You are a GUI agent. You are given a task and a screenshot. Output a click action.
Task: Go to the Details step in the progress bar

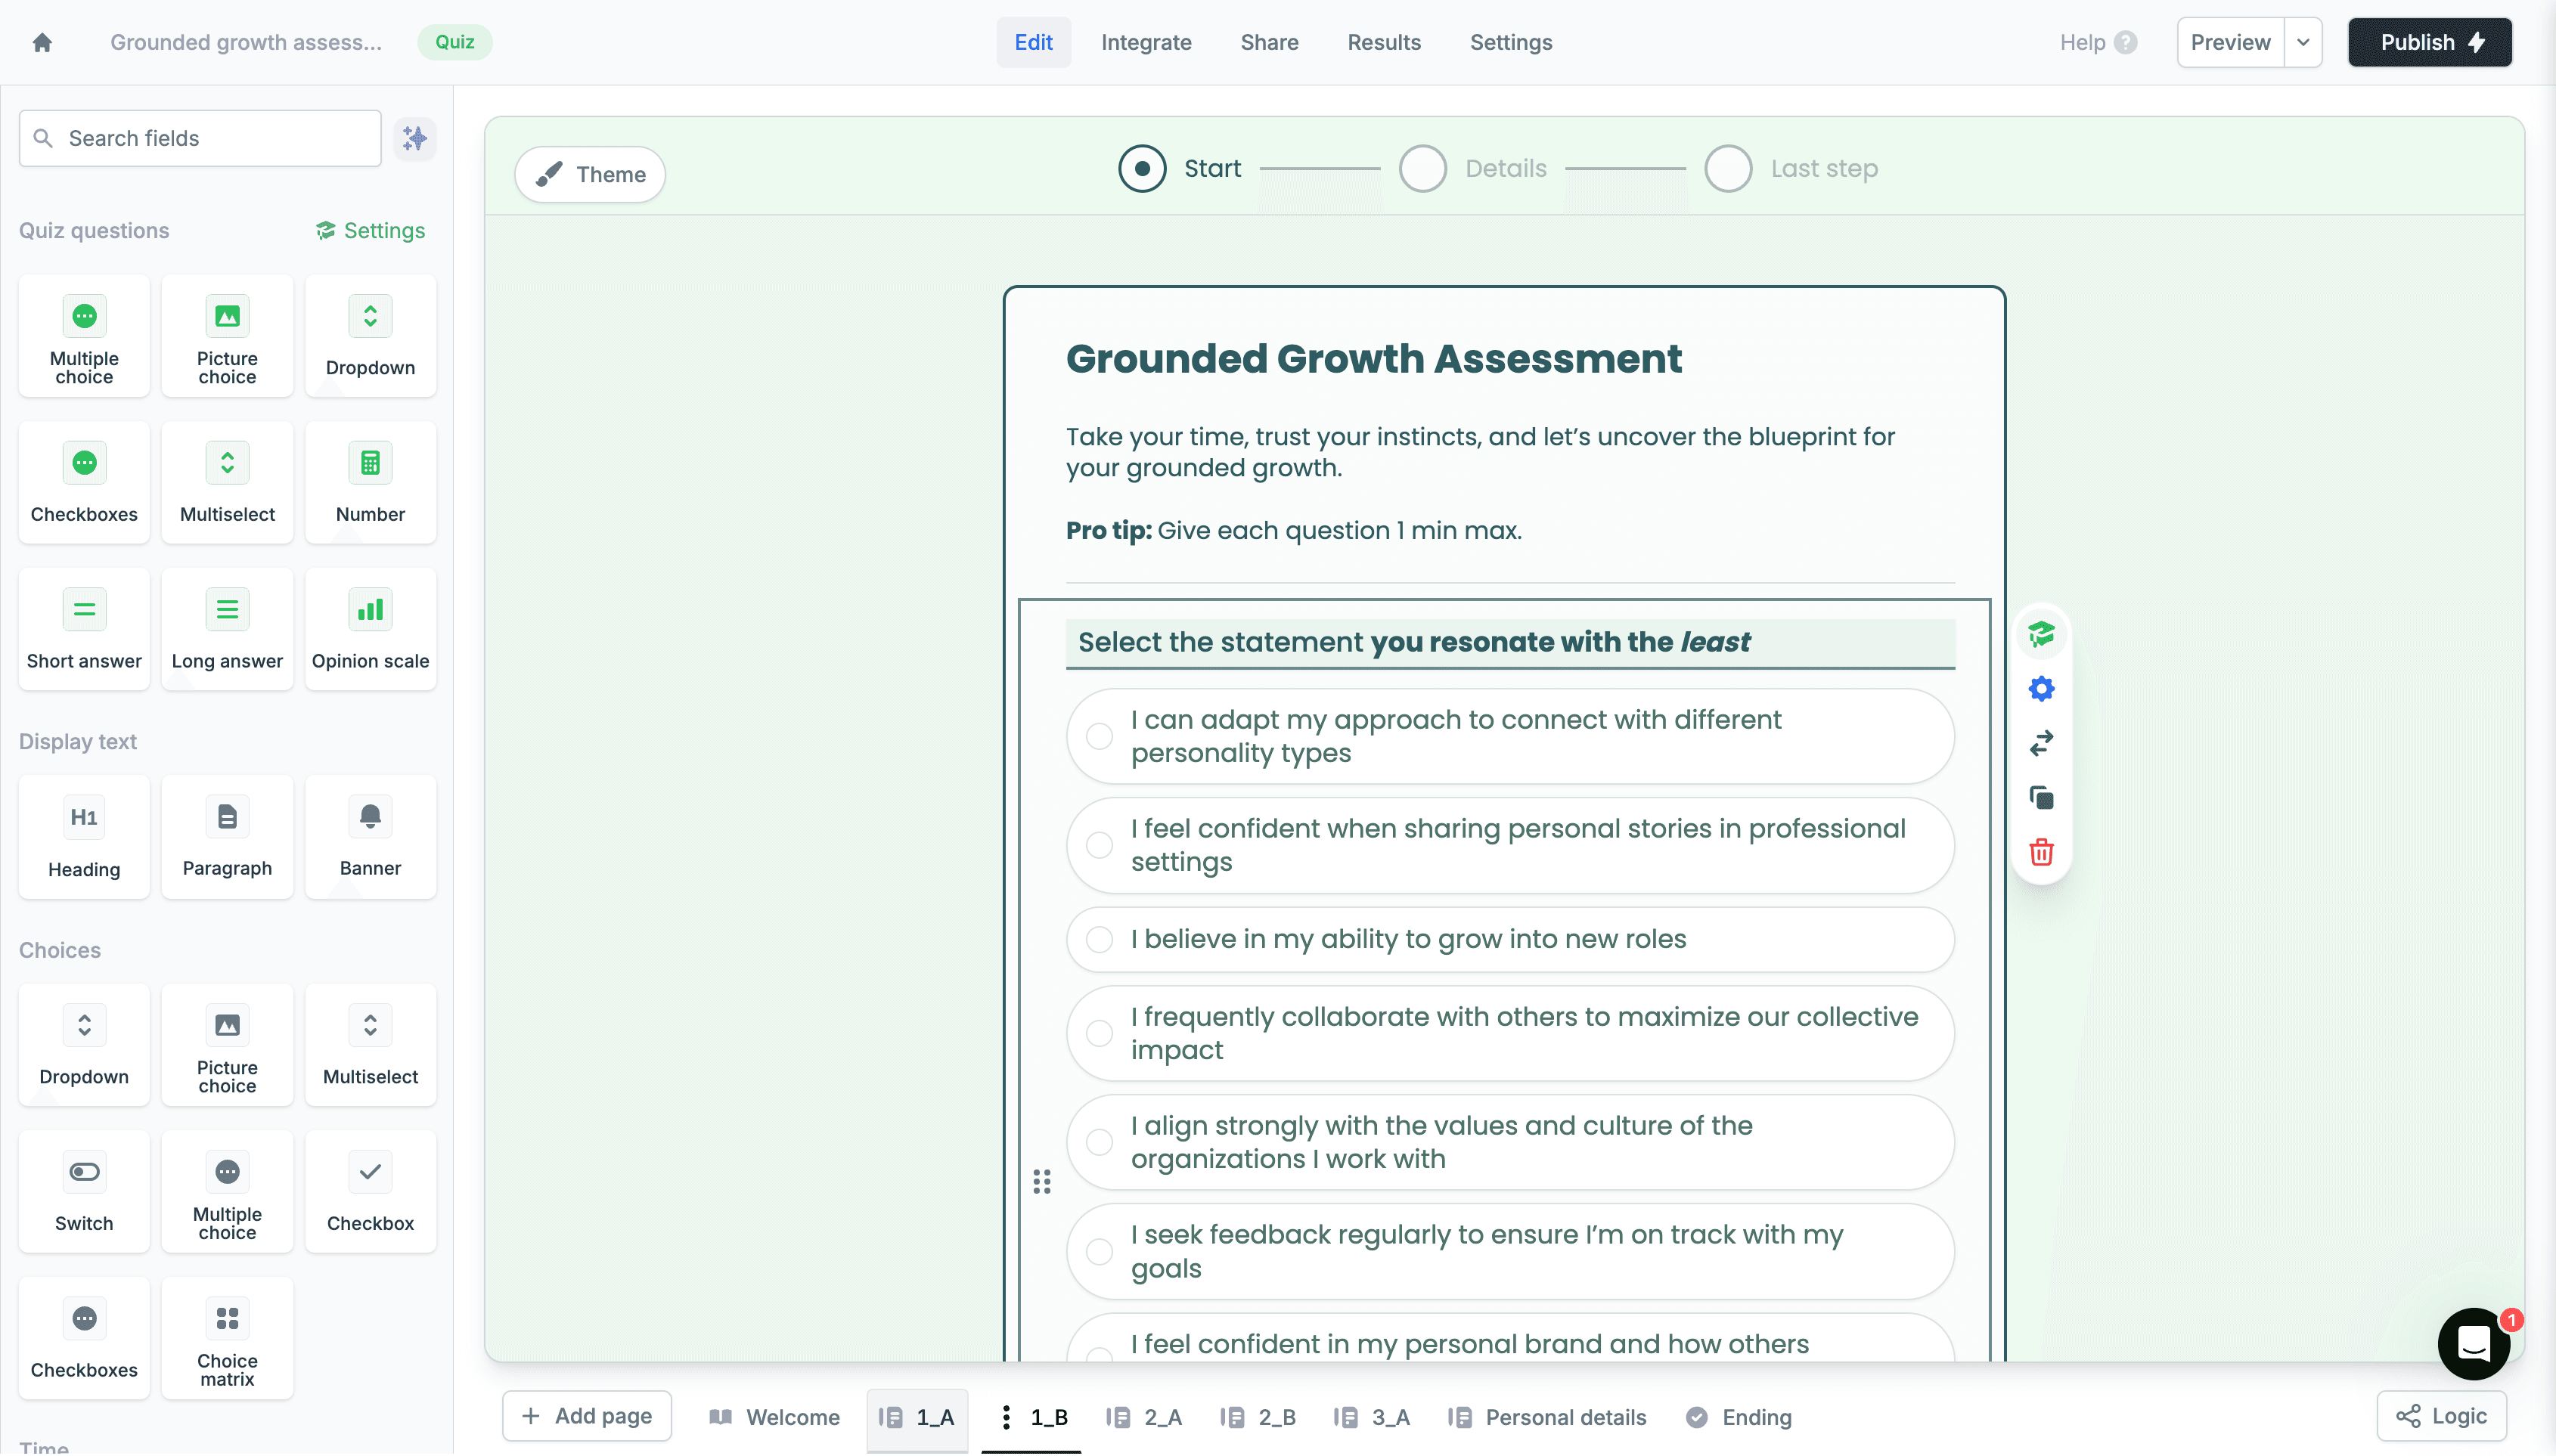pyautogui.click(x=1473, y=168)
